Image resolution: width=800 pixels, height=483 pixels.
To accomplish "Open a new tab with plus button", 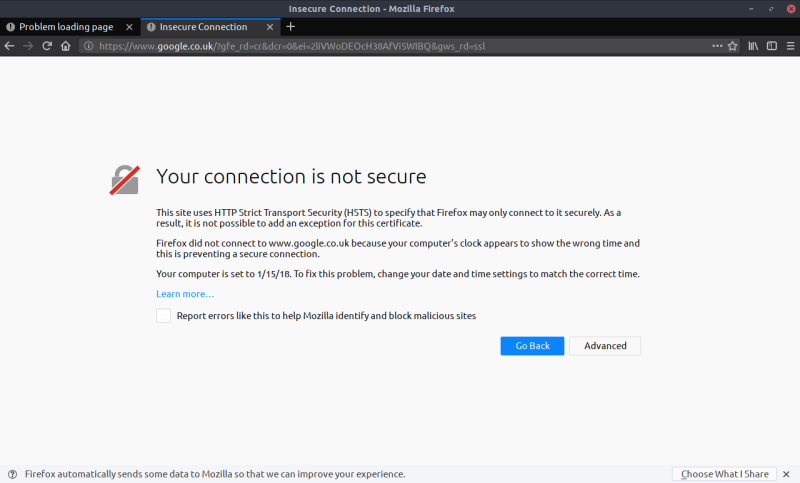I will pos(290,27).
